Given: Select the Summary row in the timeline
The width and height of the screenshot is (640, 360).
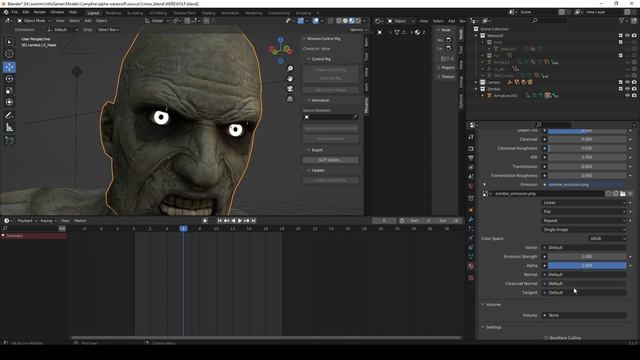Looking at the screenshot, I should 34,236.
